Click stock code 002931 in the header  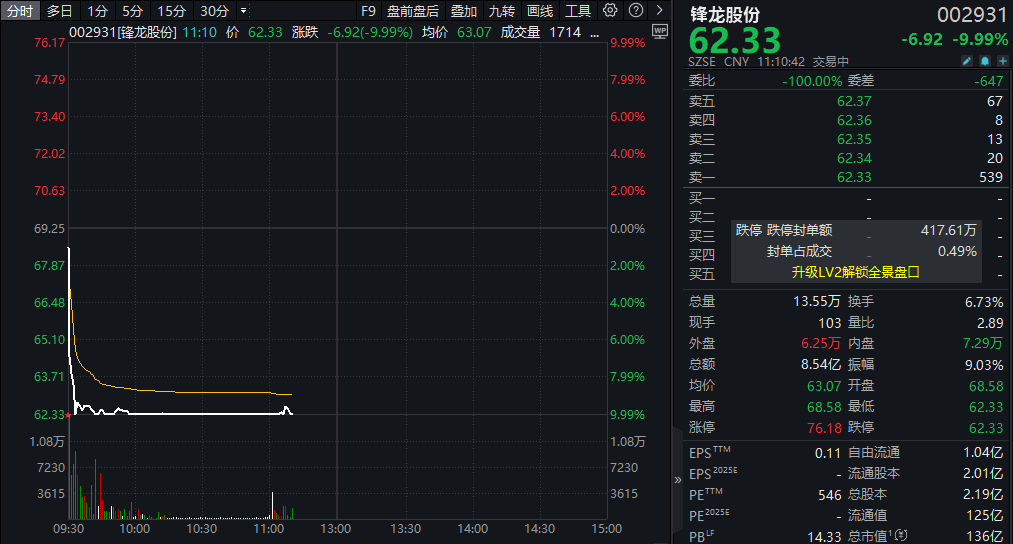click(971, 15)
